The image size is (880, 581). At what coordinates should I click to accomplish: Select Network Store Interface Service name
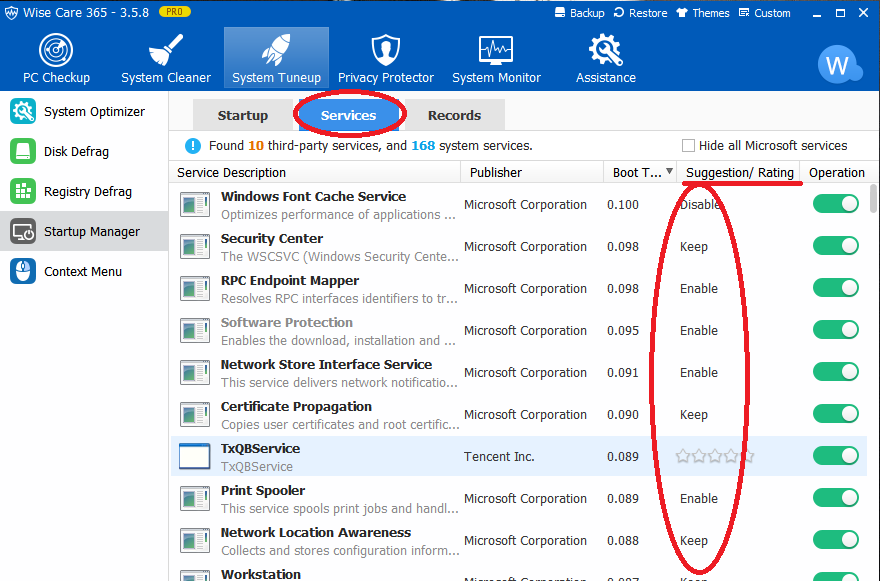[x=326, y=365]
